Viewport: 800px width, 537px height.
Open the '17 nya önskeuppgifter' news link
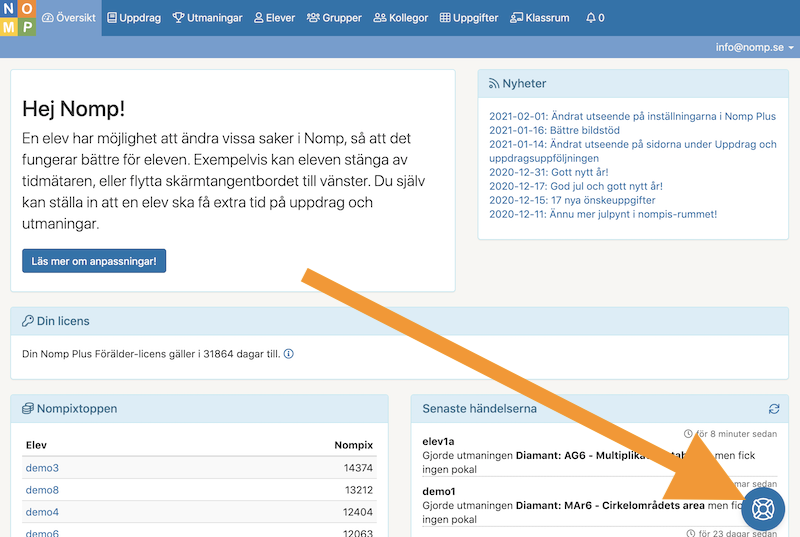point(572,200)
